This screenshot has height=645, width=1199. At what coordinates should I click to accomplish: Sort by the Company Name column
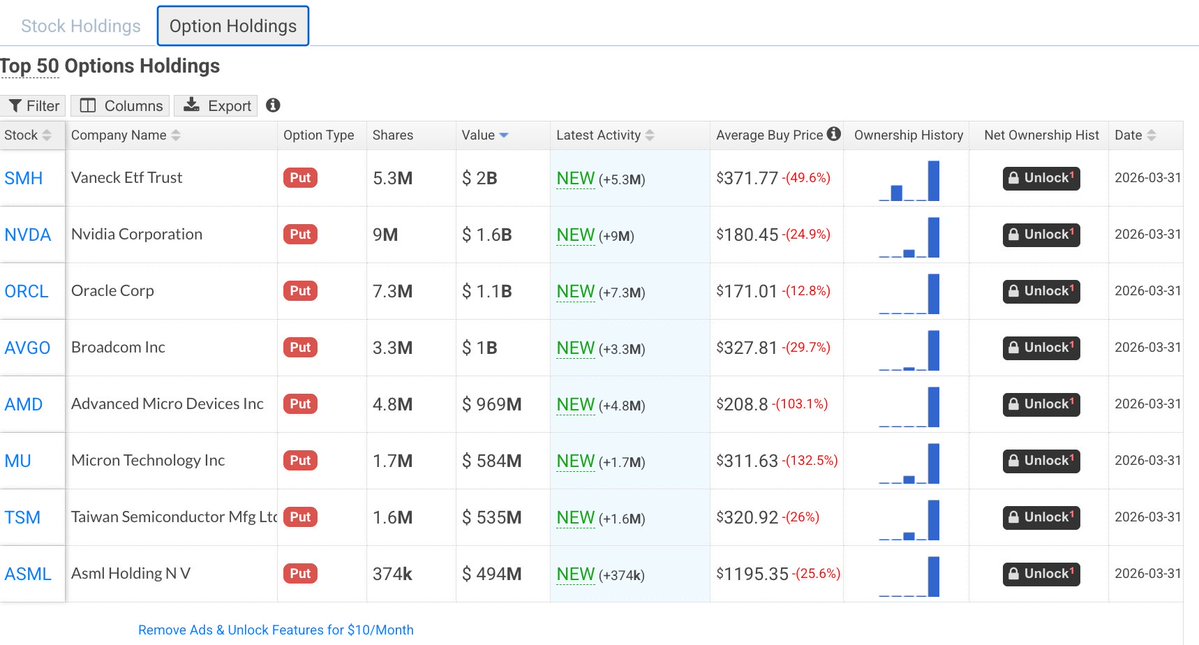pos(125,135)
